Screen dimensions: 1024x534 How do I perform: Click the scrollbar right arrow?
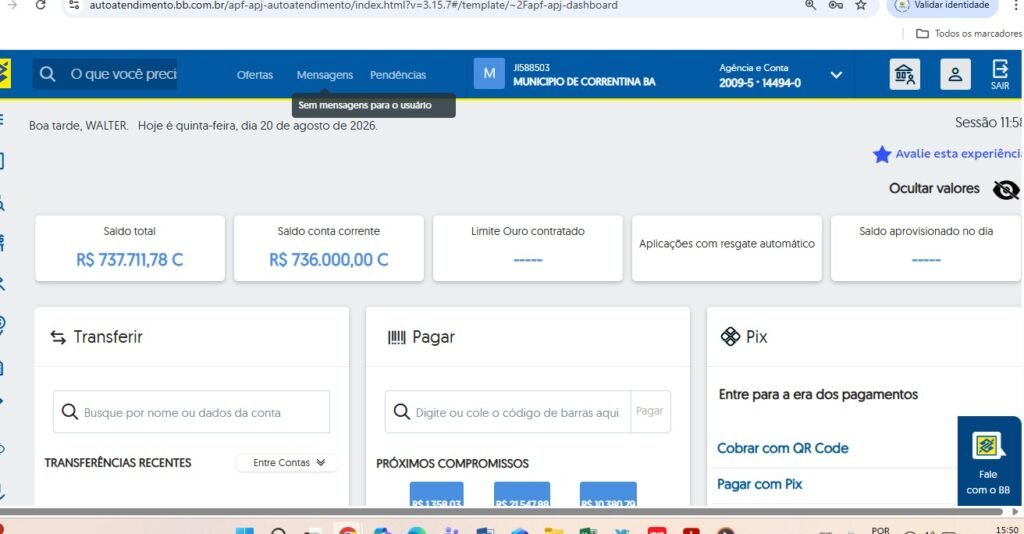coord(1015,512)
